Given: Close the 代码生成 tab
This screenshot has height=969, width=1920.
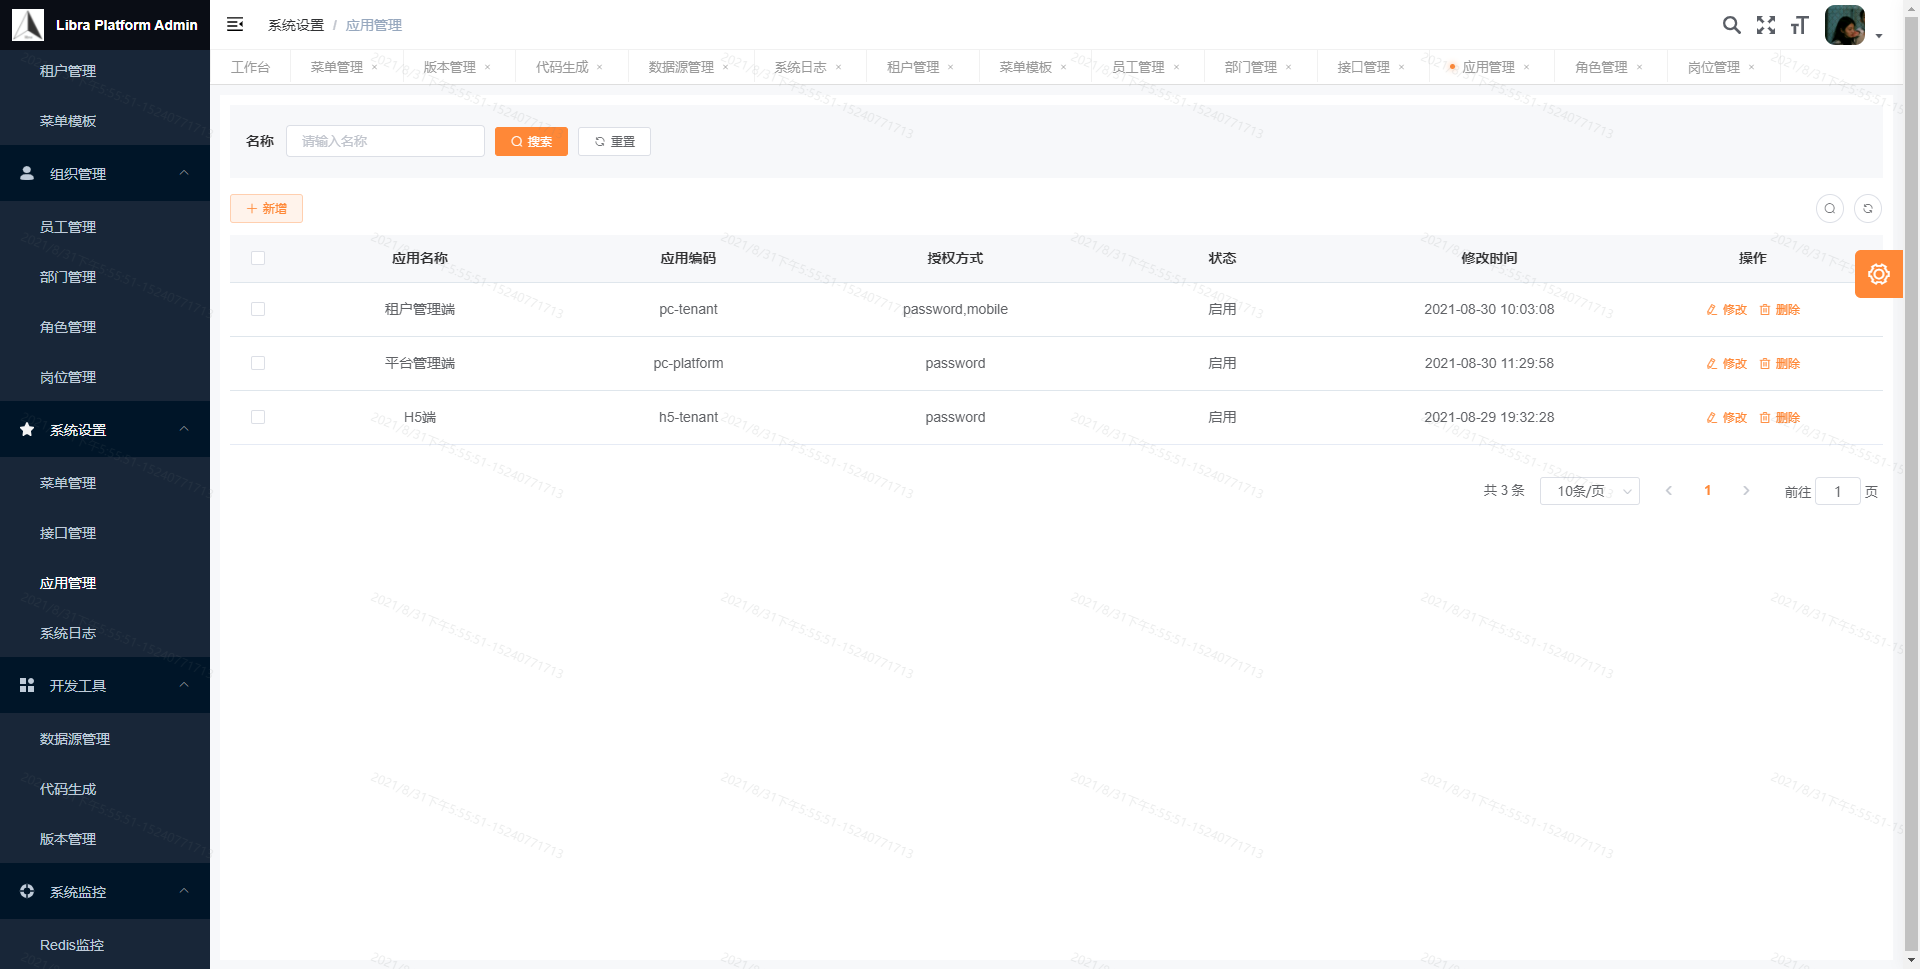Looking at the screenshot, I should tap(600, 68).
